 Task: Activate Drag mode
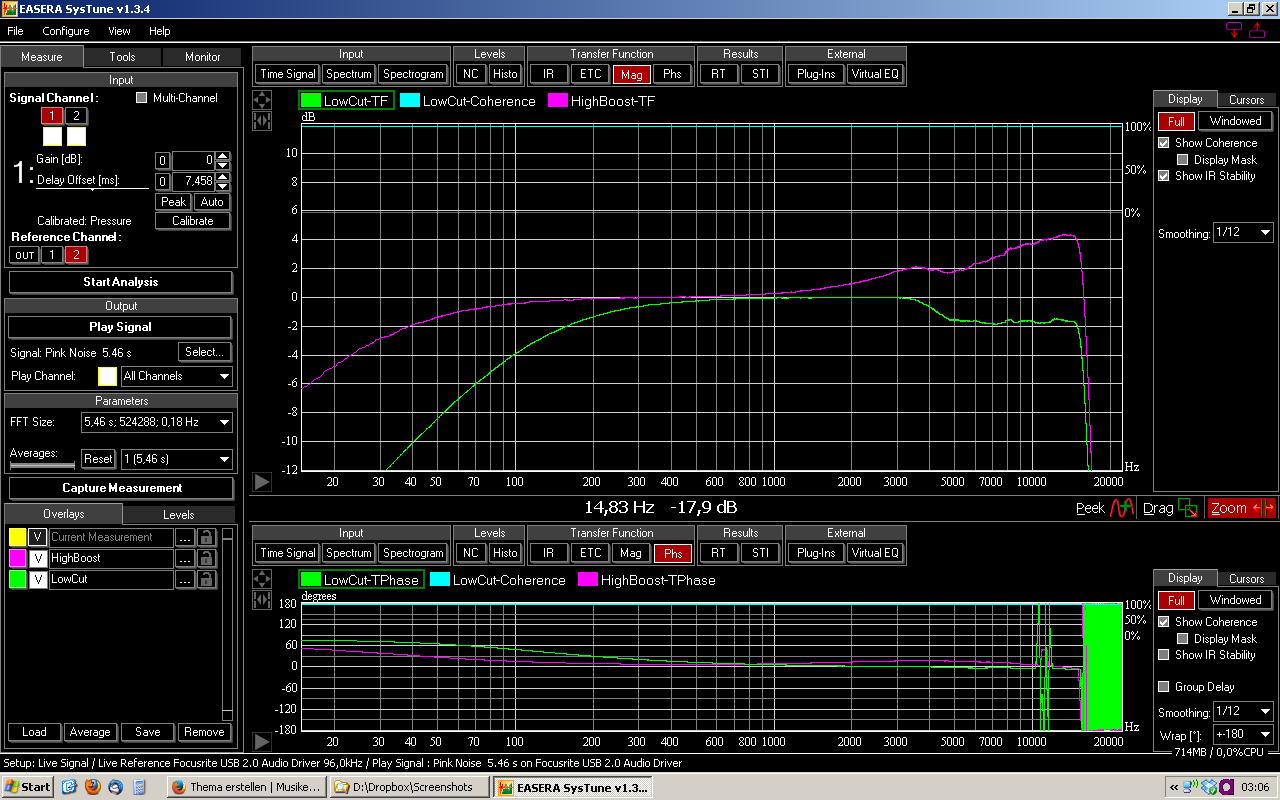pyautogui.click(x=1170, y=508)
